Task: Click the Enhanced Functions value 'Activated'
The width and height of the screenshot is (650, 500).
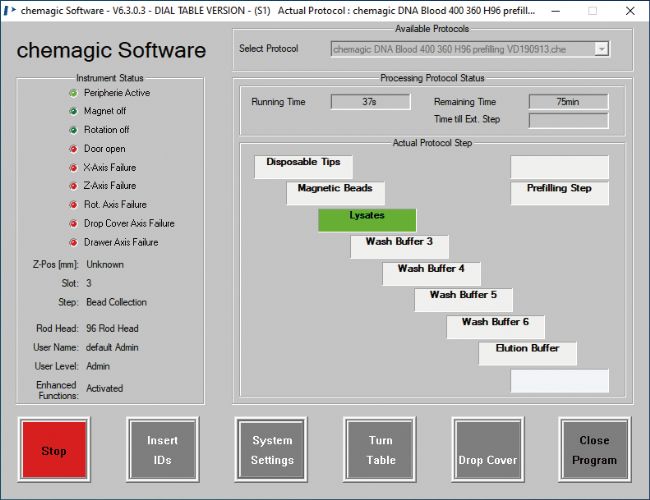Action: coord(104,388)
